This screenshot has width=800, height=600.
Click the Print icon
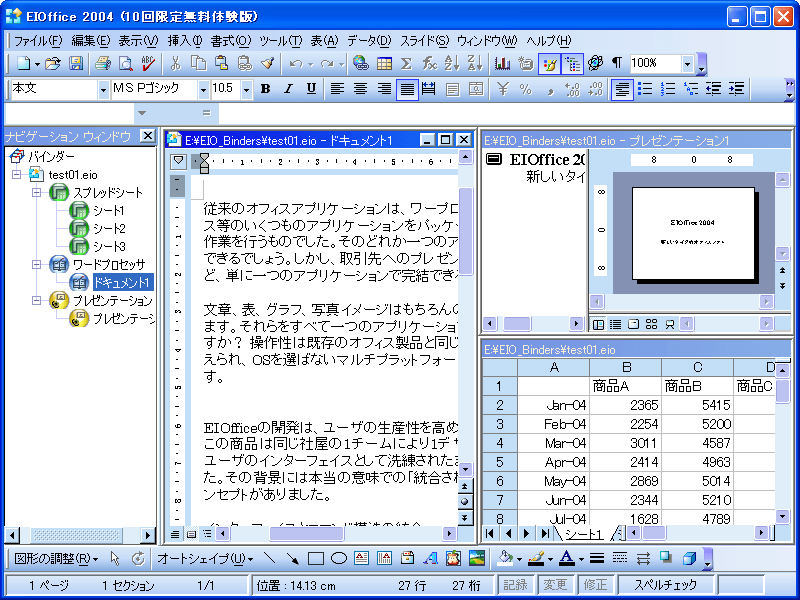tap(103, 63)
